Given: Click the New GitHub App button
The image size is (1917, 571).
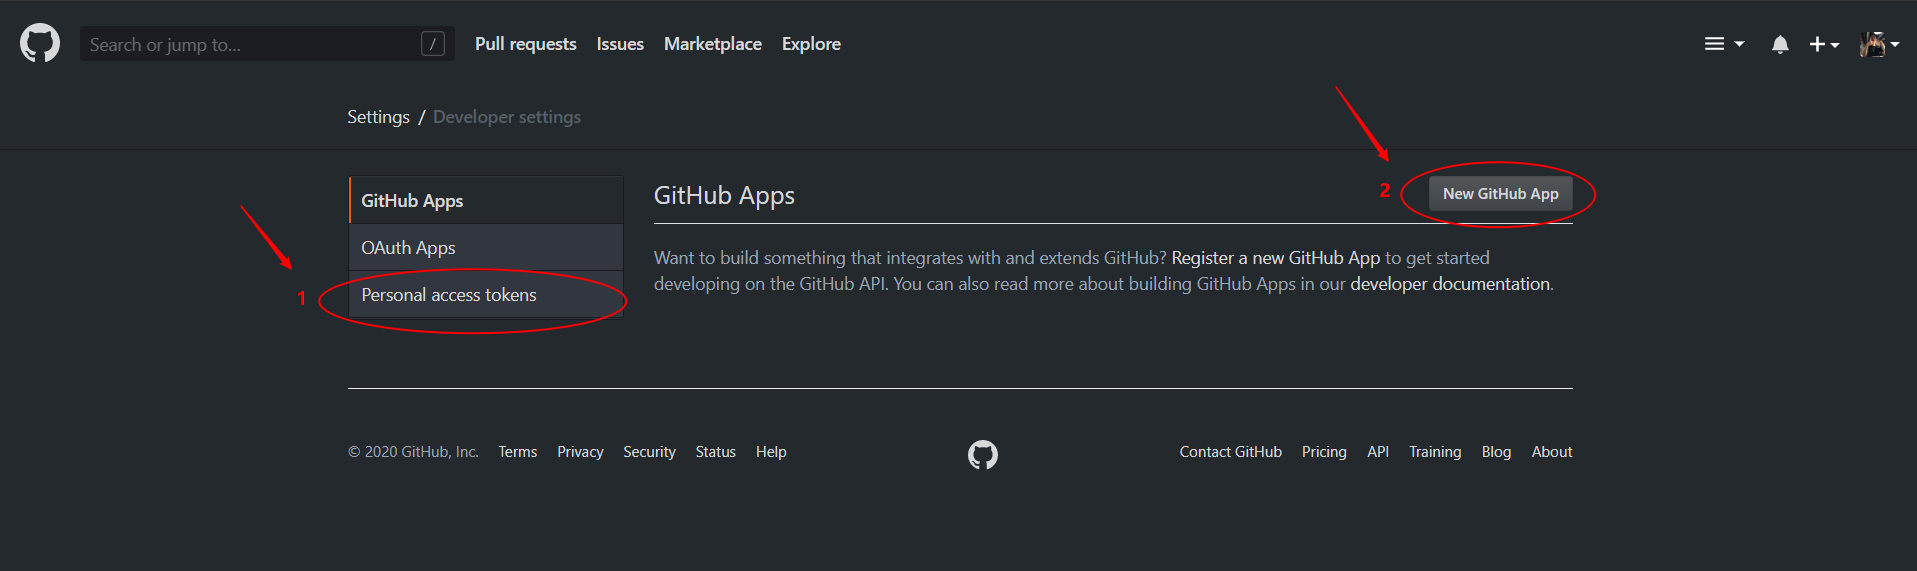Looking at the screenshot, I should (x=1500, y=194).
